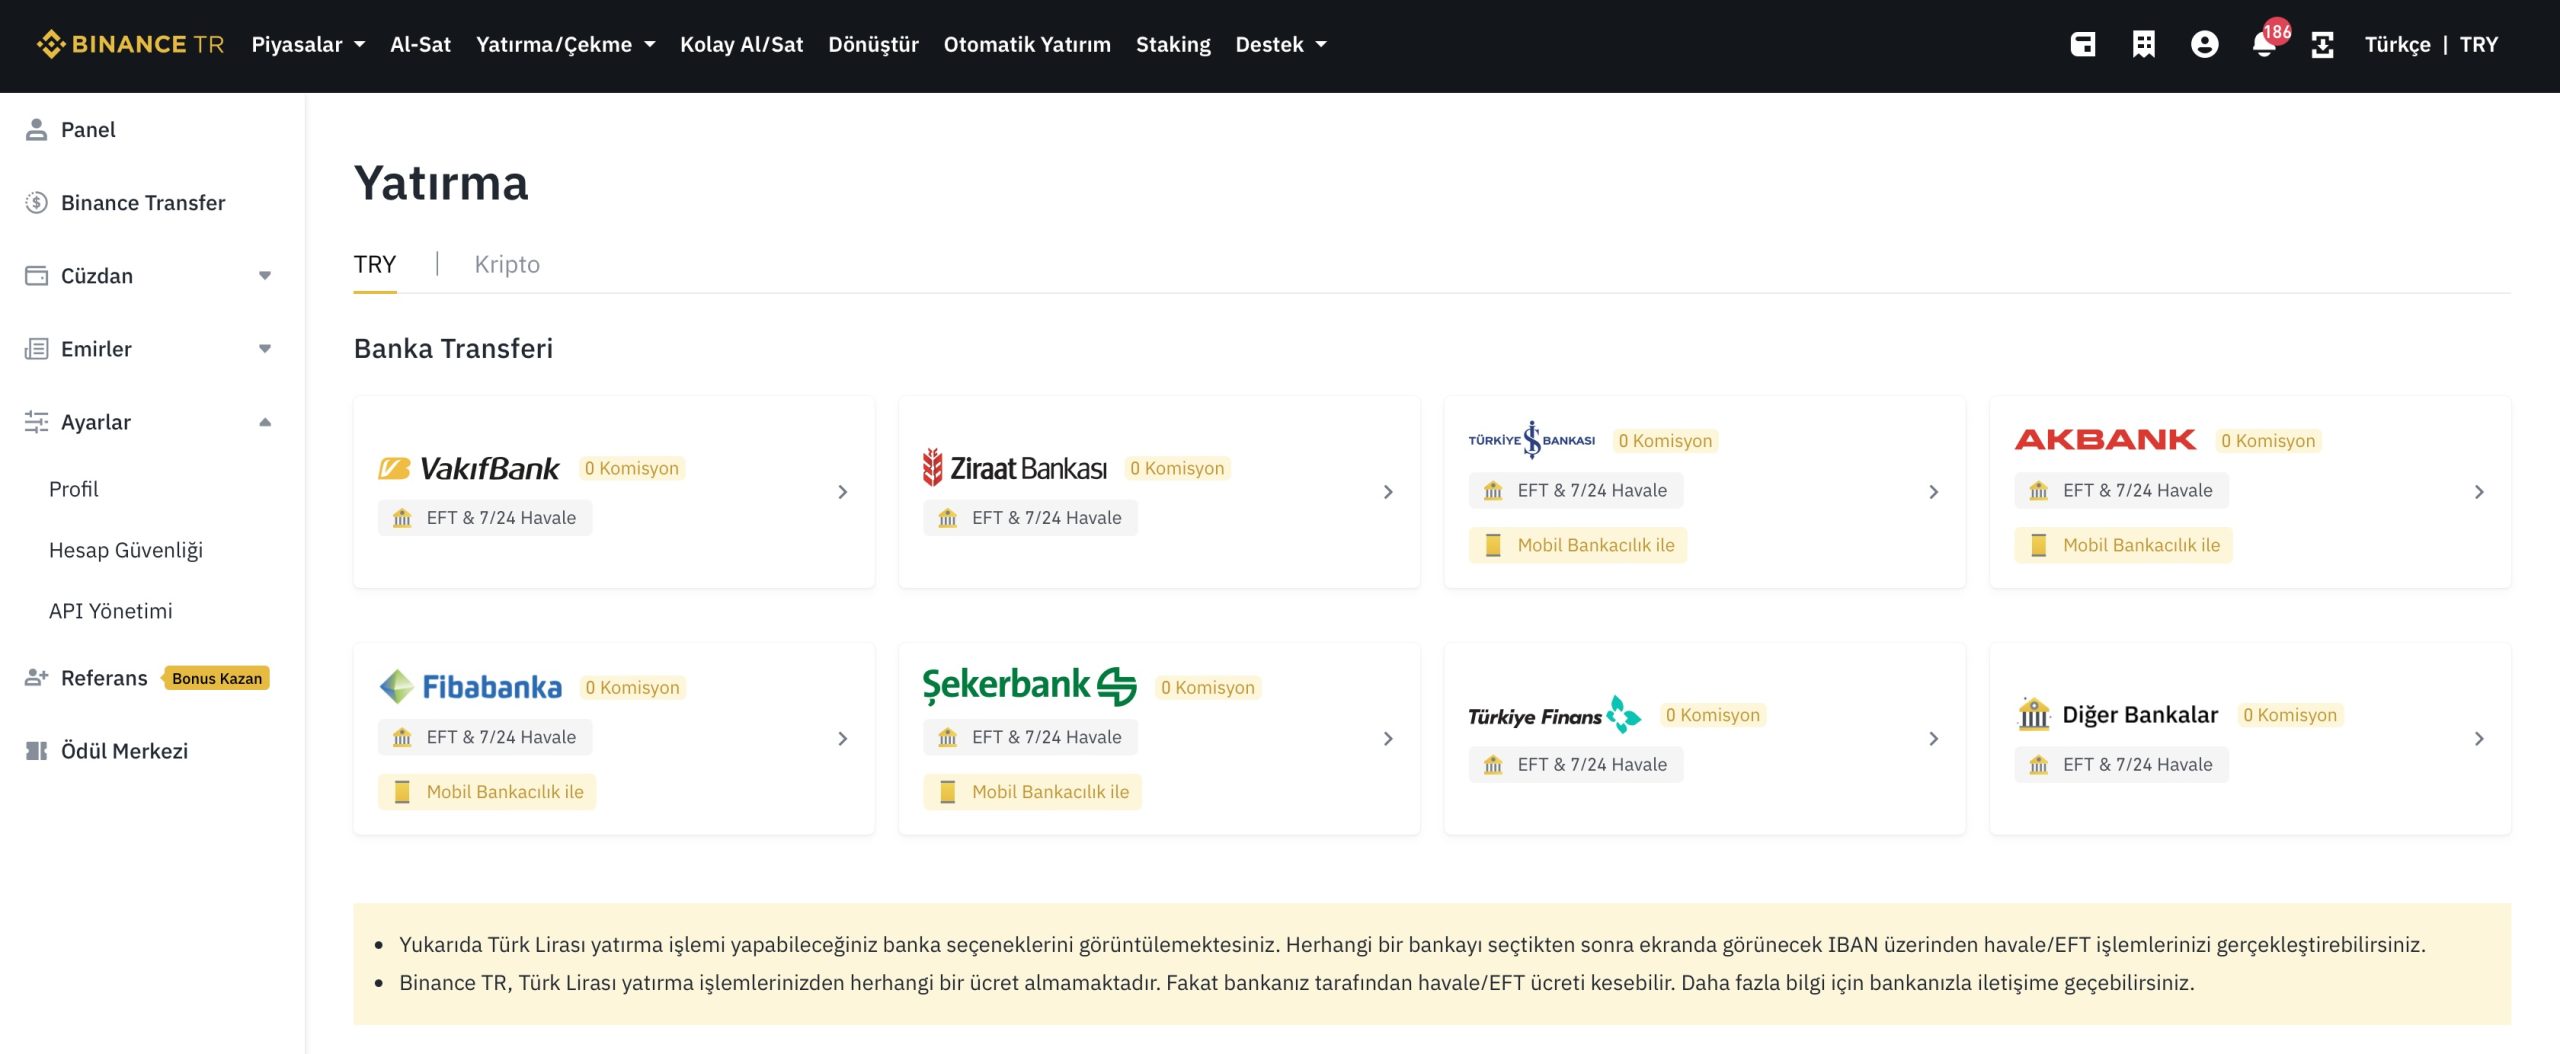Image resolution: width=2560 pixels, height=1054 pixels.
Task: Open the QR scan download icon
Action: pyautogui.click(x=2322, y=45)
